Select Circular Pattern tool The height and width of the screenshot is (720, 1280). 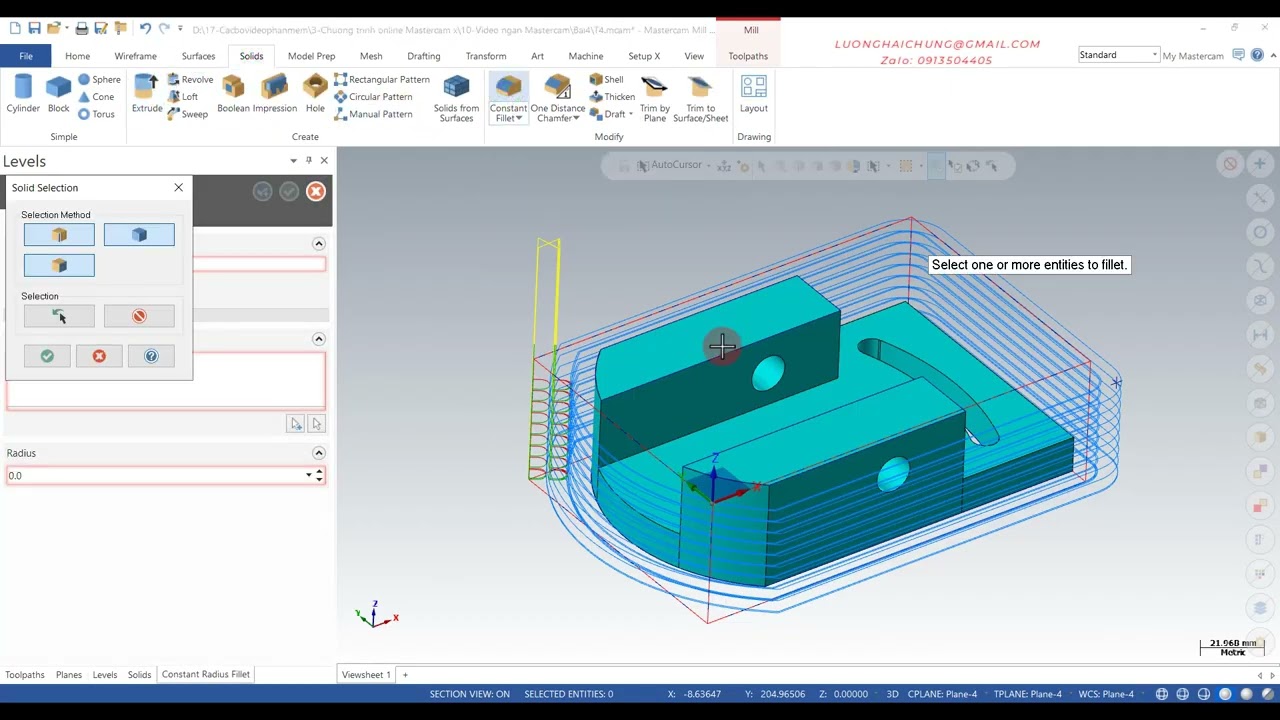point(373,97)
